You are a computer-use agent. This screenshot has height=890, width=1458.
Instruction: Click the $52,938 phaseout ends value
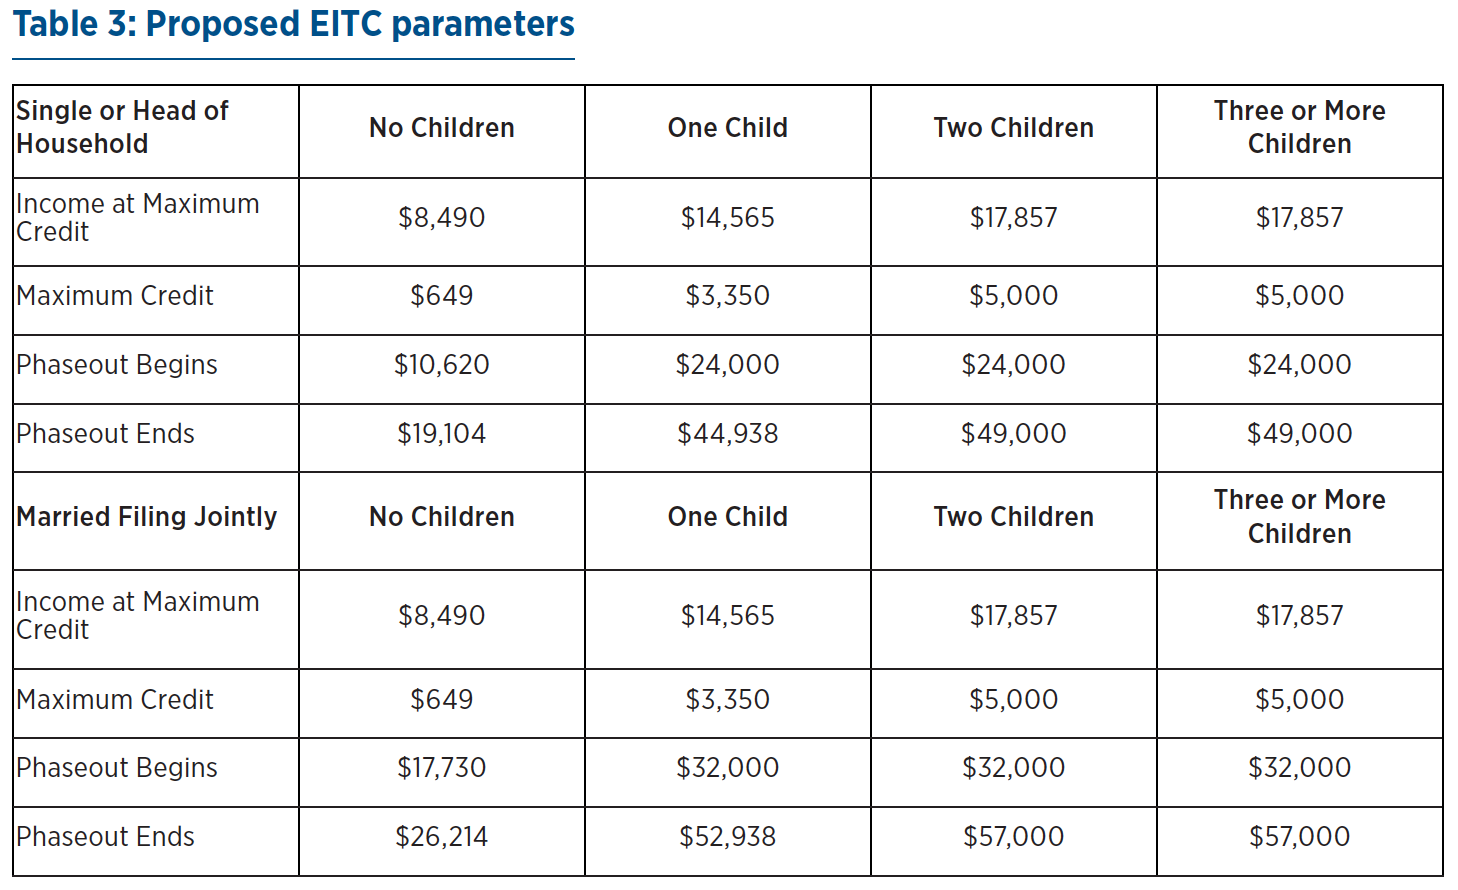pos(727,837)
